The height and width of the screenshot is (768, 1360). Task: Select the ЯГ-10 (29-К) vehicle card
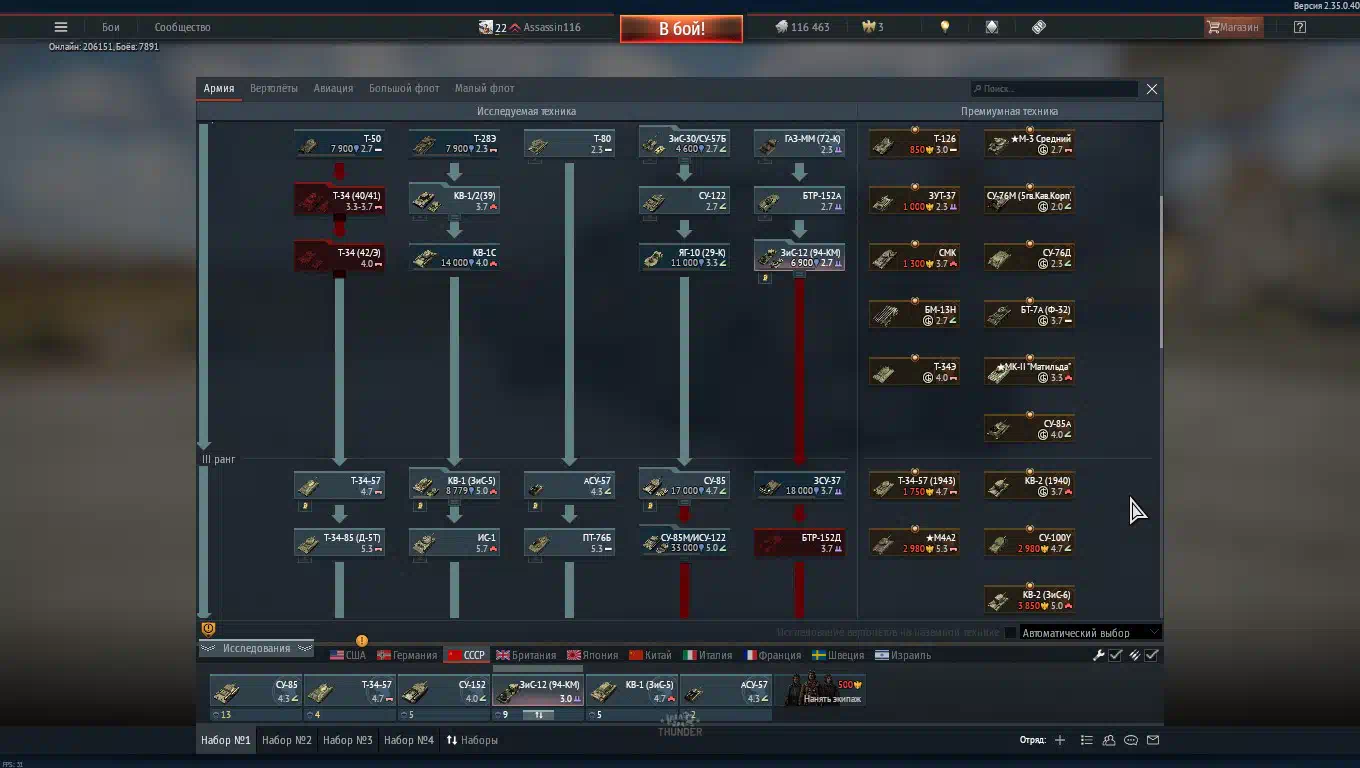pos(684,257)
